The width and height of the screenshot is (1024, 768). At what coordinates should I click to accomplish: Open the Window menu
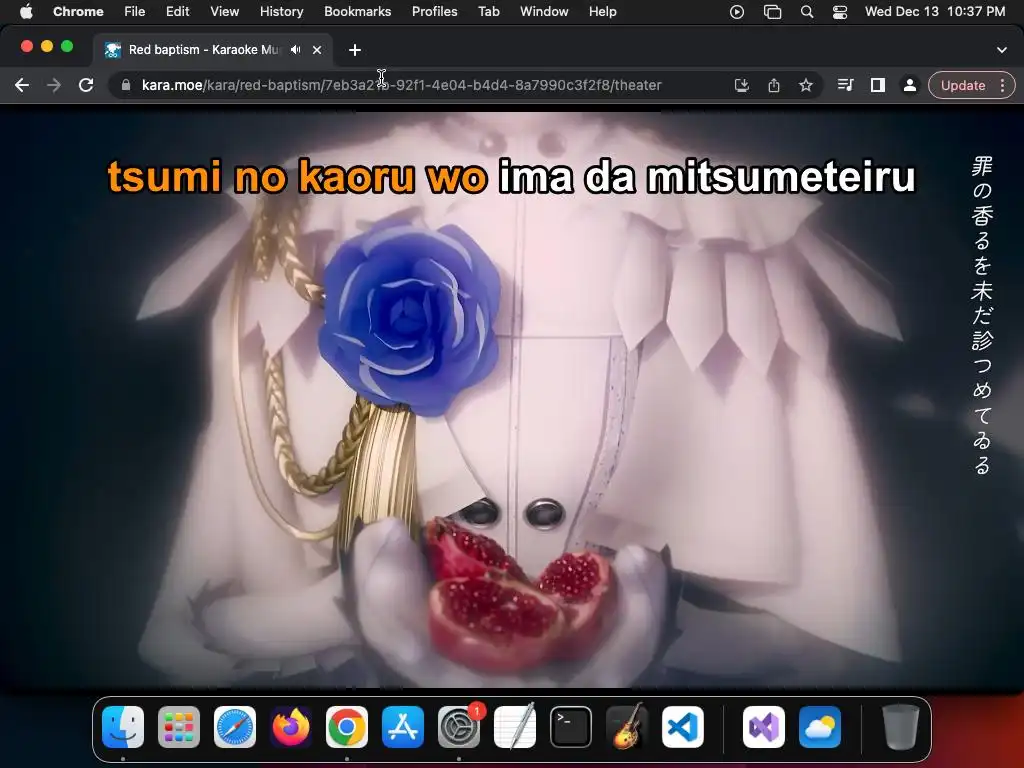point(544,11)
